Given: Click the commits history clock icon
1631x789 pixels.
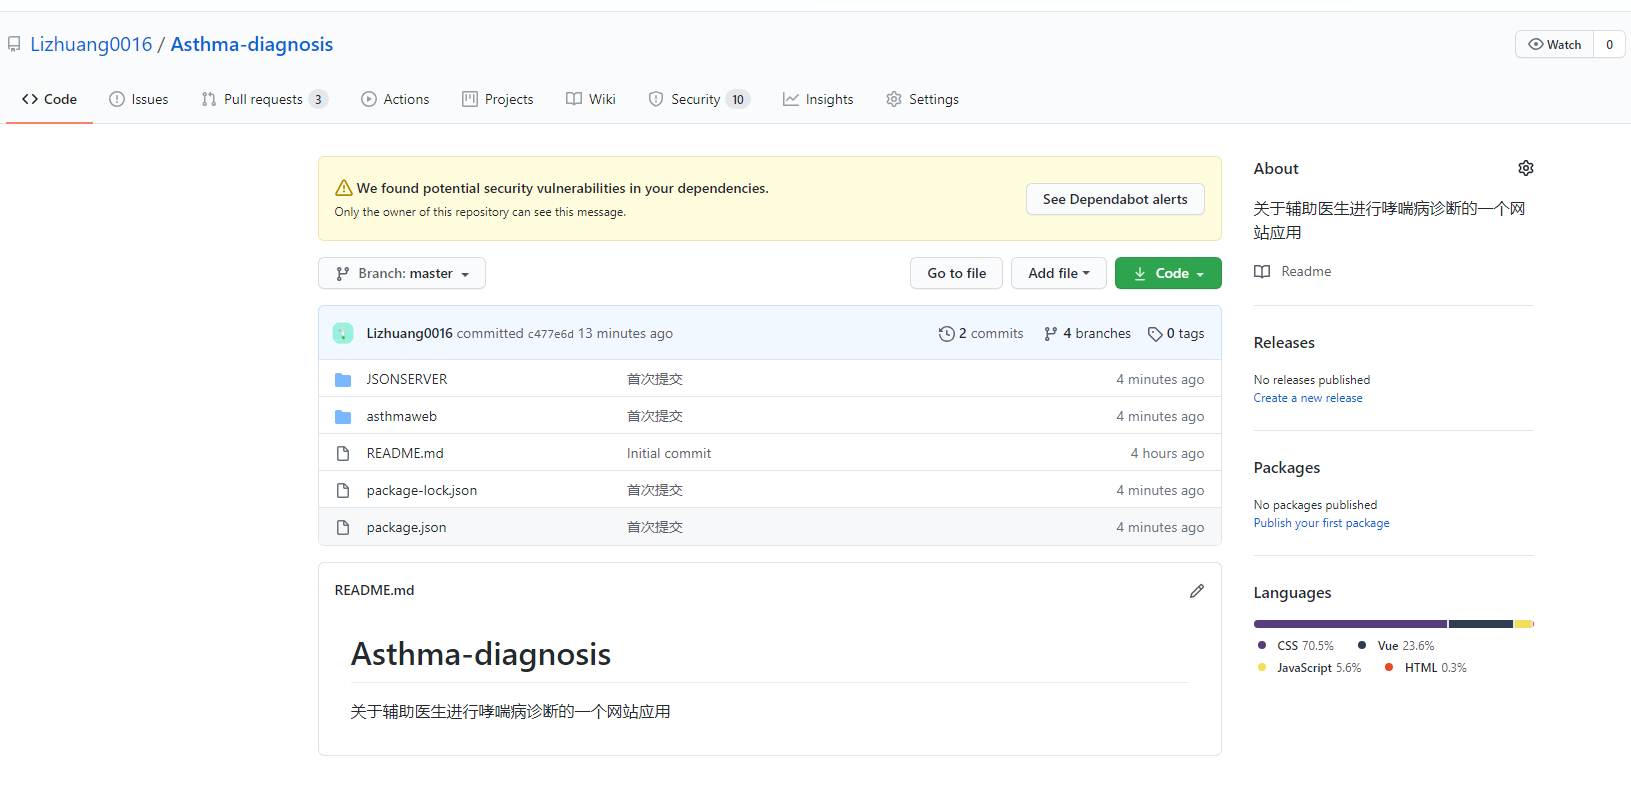Looking at the screenshot, I should 946,334.
